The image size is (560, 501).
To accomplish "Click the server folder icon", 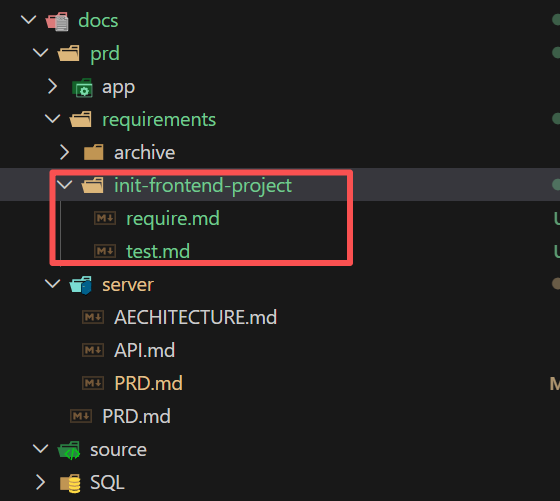I will point(80,285).
